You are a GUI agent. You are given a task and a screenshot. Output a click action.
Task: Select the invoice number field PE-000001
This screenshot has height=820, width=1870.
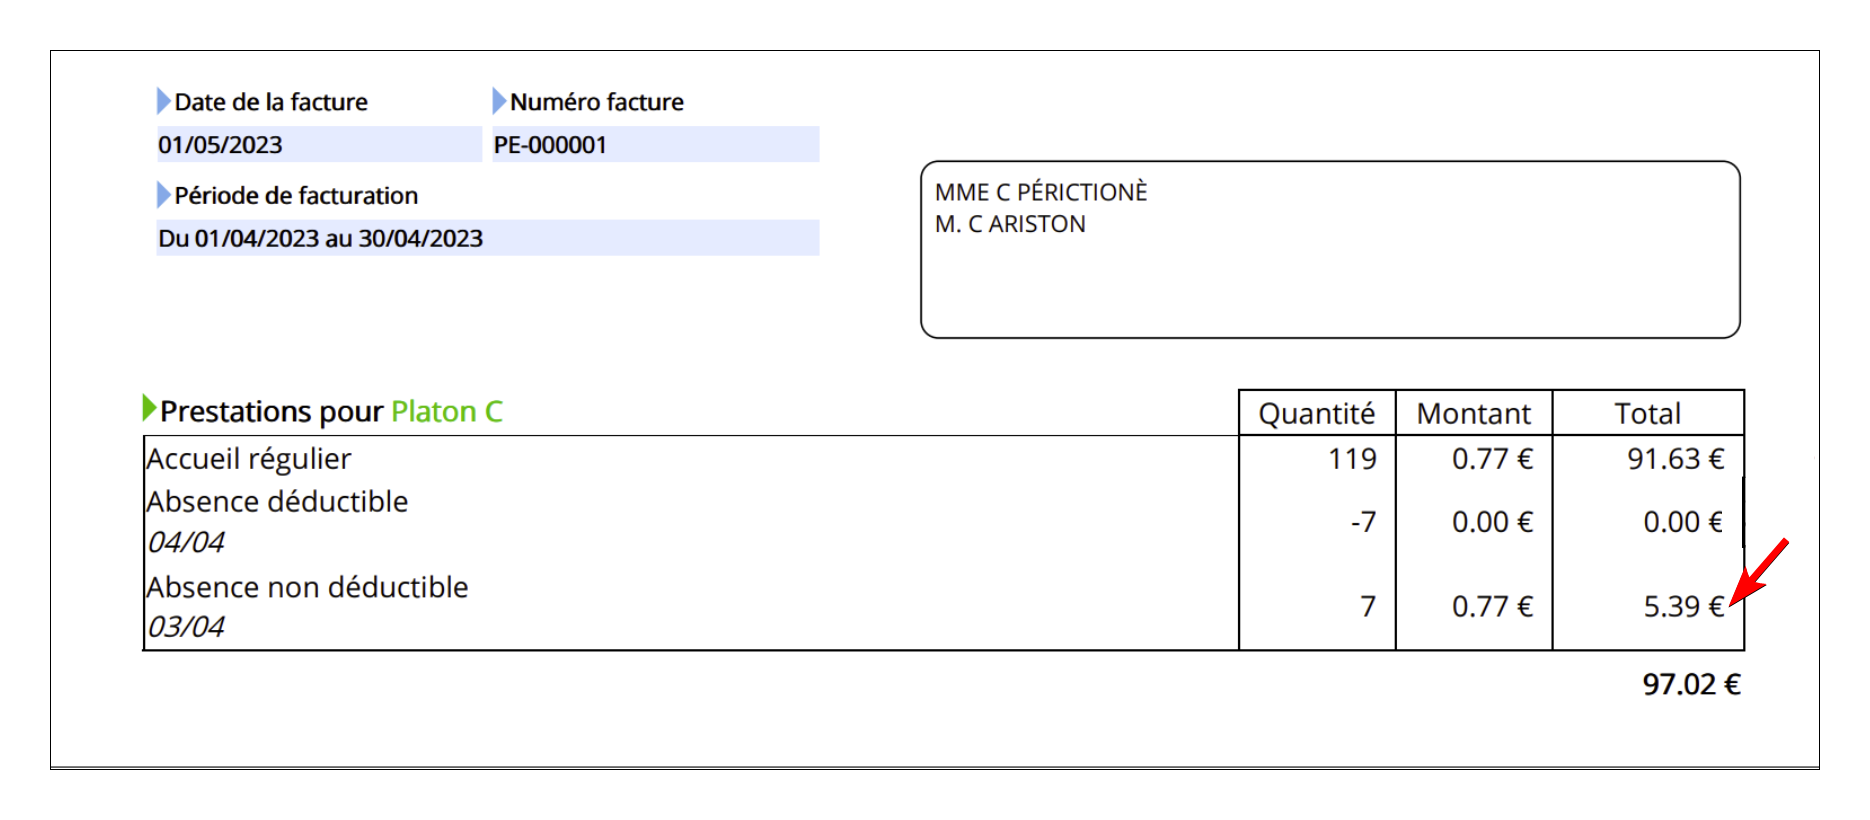656,144
